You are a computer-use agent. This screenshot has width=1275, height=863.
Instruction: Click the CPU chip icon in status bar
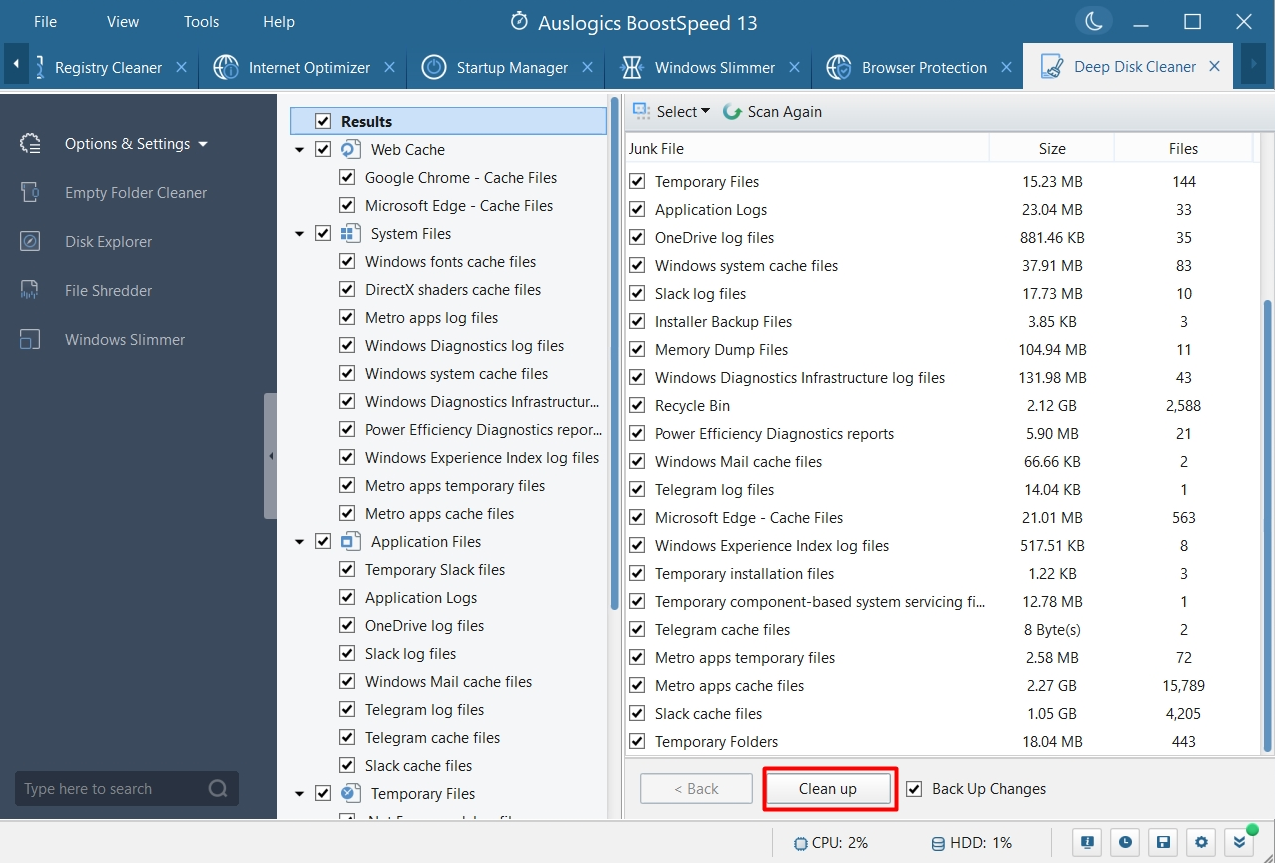pos(801,843)
